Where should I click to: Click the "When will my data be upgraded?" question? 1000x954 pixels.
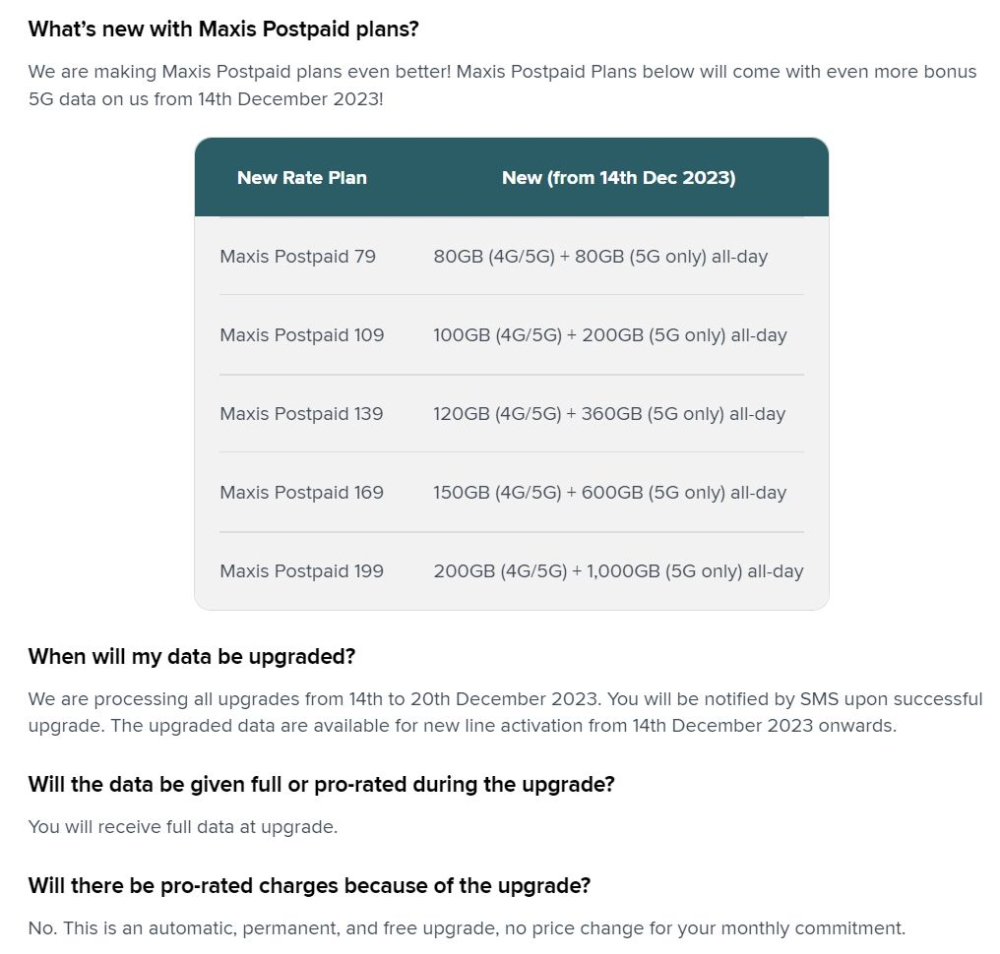[x=192, y=657]
